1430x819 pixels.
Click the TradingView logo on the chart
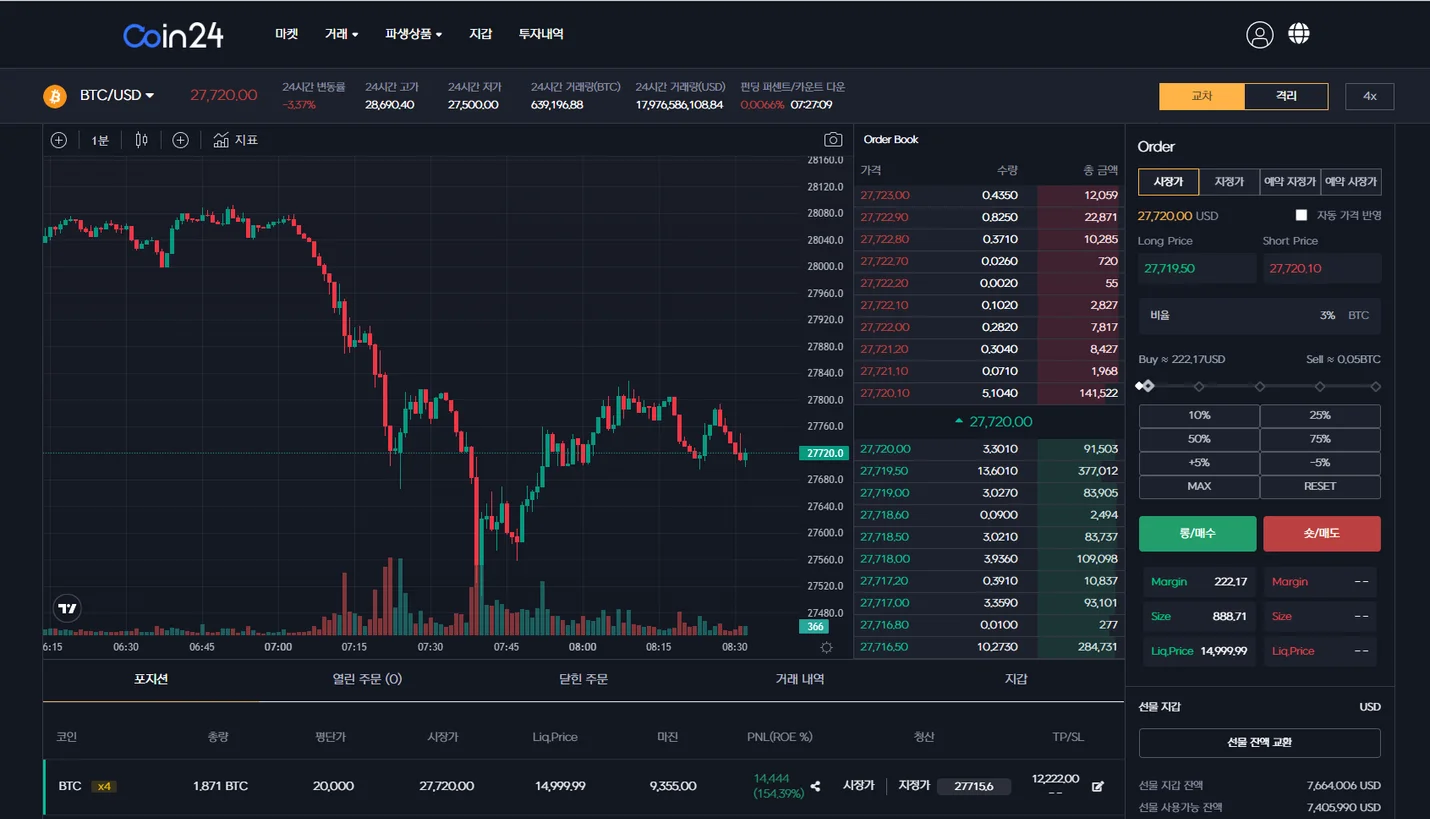[67, 608]
